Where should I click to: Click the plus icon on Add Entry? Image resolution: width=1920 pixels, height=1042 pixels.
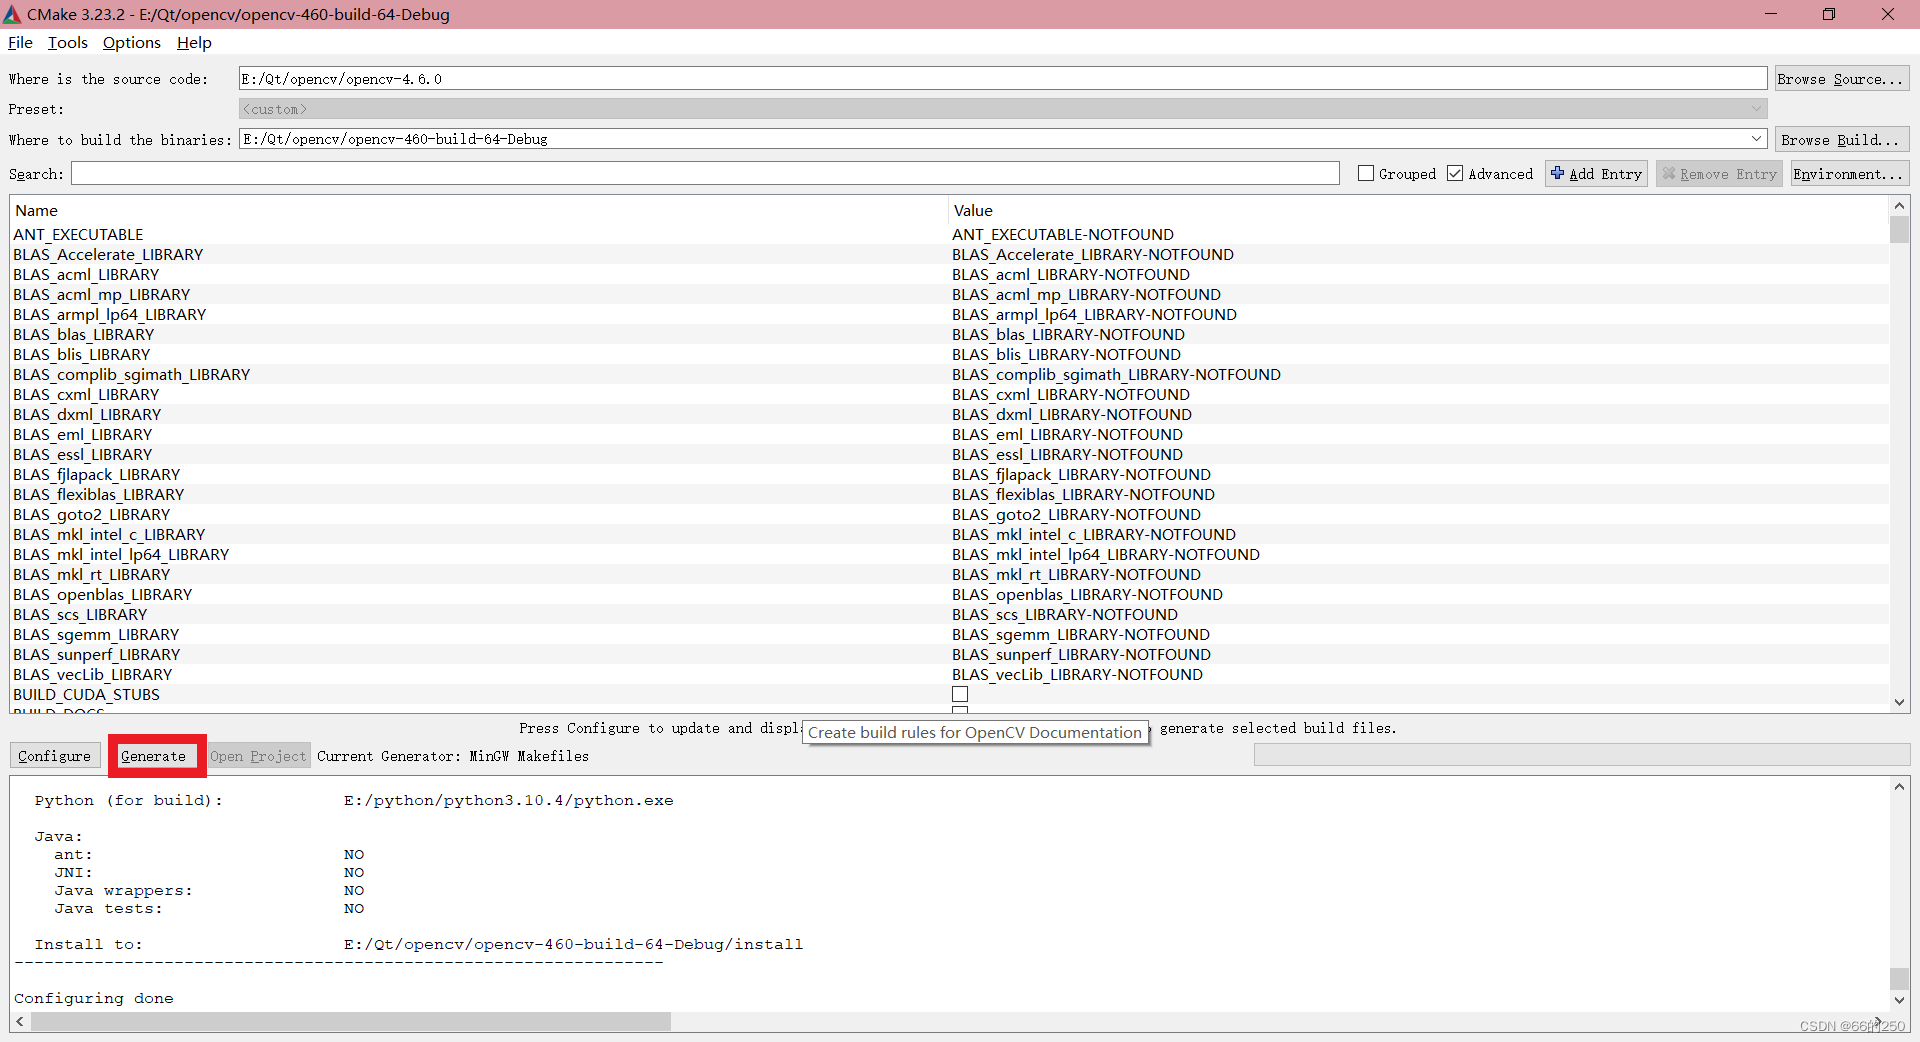click(x=1557, y=173)
